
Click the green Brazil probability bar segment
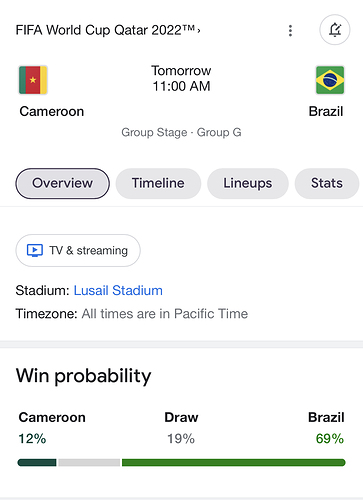click(234, 462)
